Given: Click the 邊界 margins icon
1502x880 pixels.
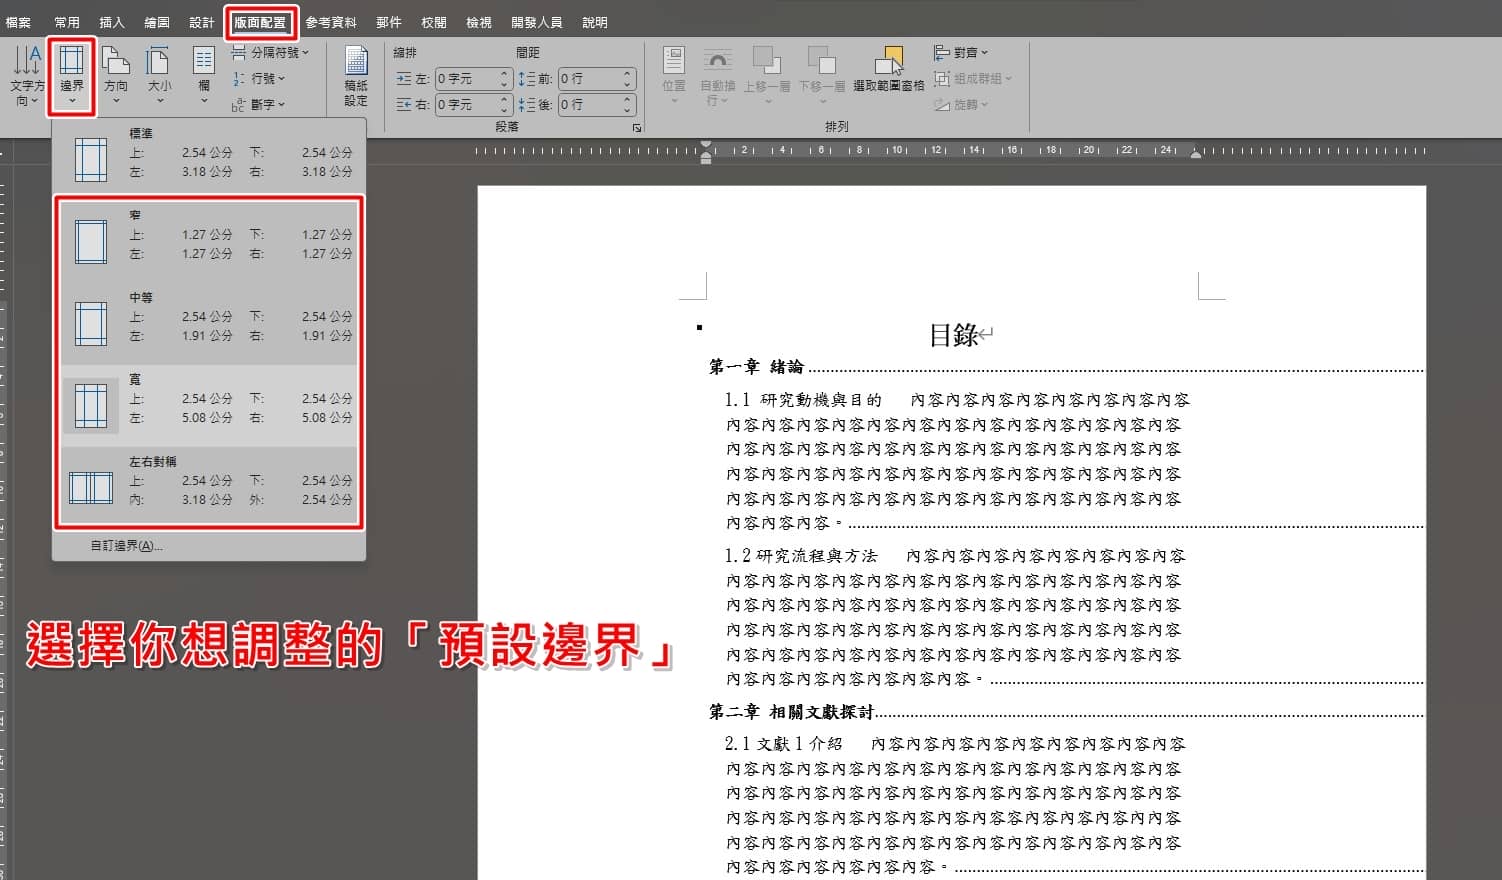Looking at the screenshot, I should (x=72, y=60).
